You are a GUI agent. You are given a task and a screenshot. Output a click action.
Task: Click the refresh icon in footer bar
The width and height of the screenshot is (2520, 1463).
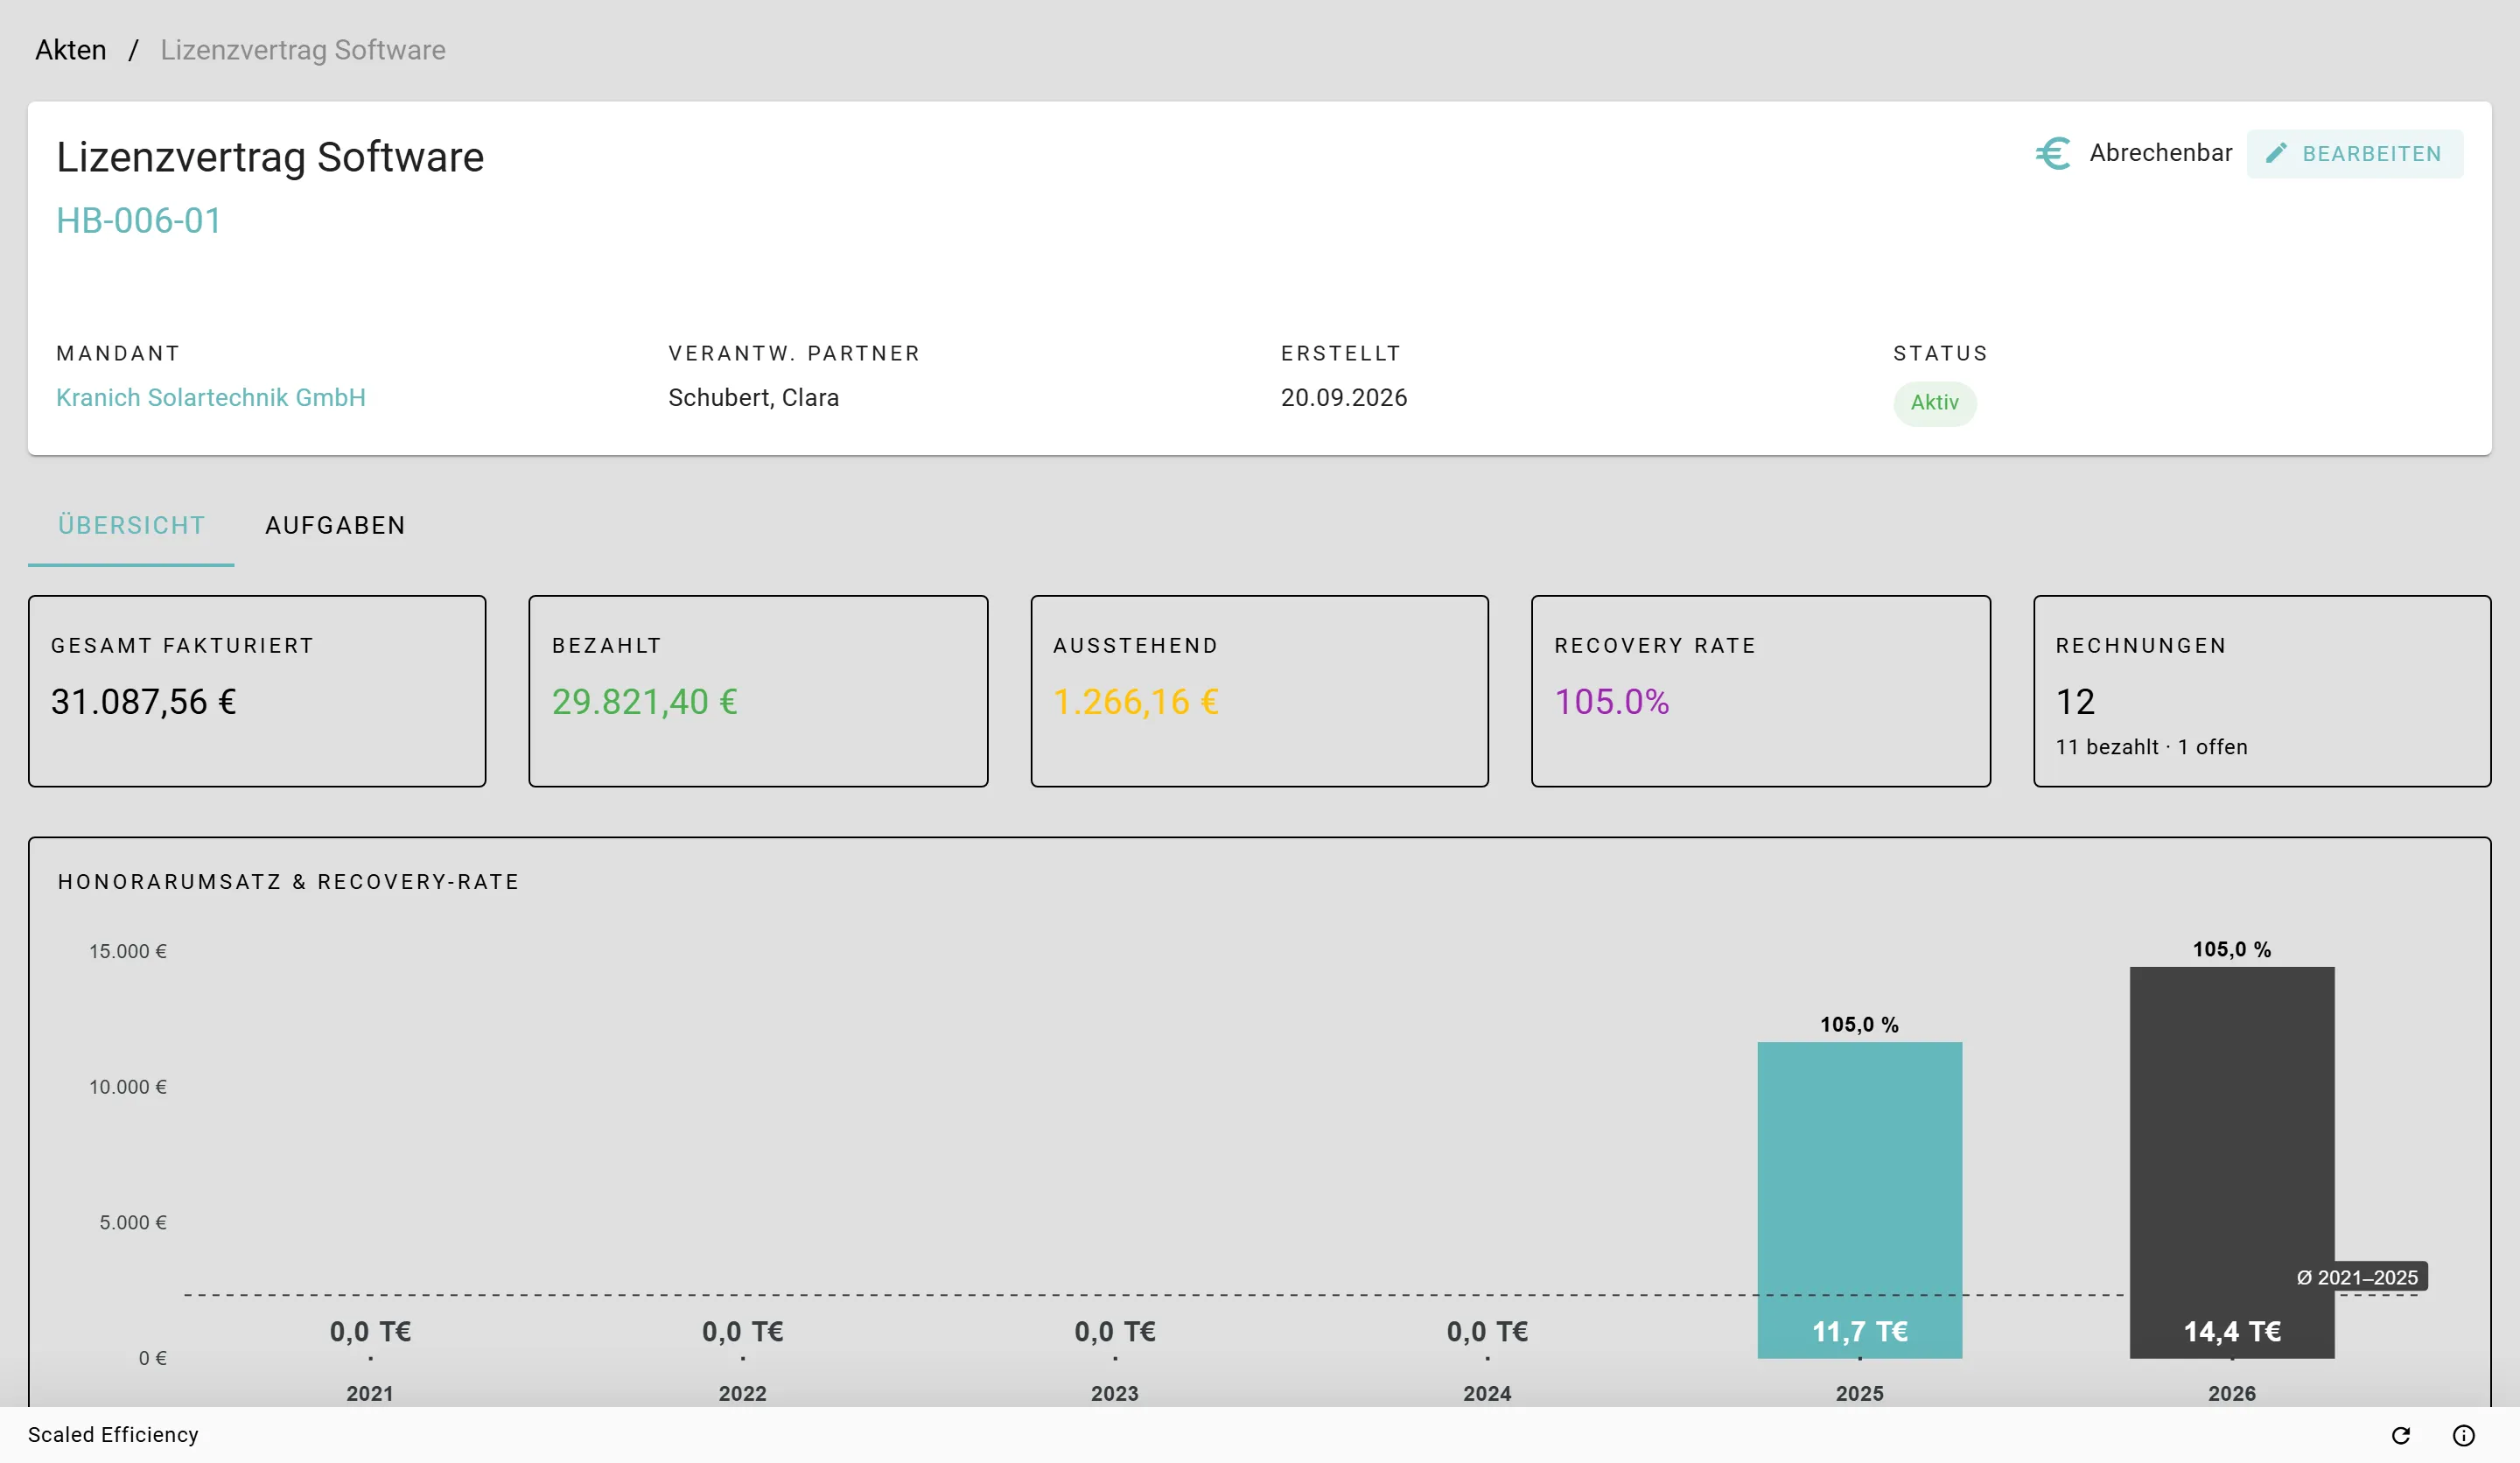[x=2400, y=1435]
